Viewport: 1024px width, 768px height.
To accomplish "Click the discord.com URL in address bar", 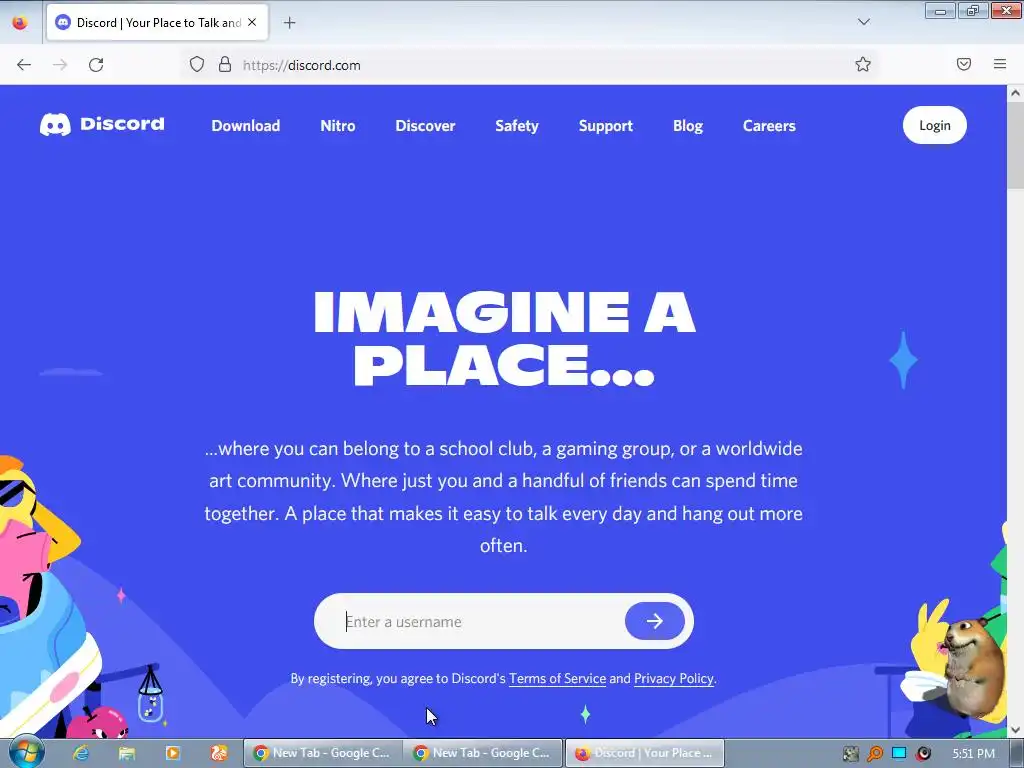I will click(x=302, y=65).
